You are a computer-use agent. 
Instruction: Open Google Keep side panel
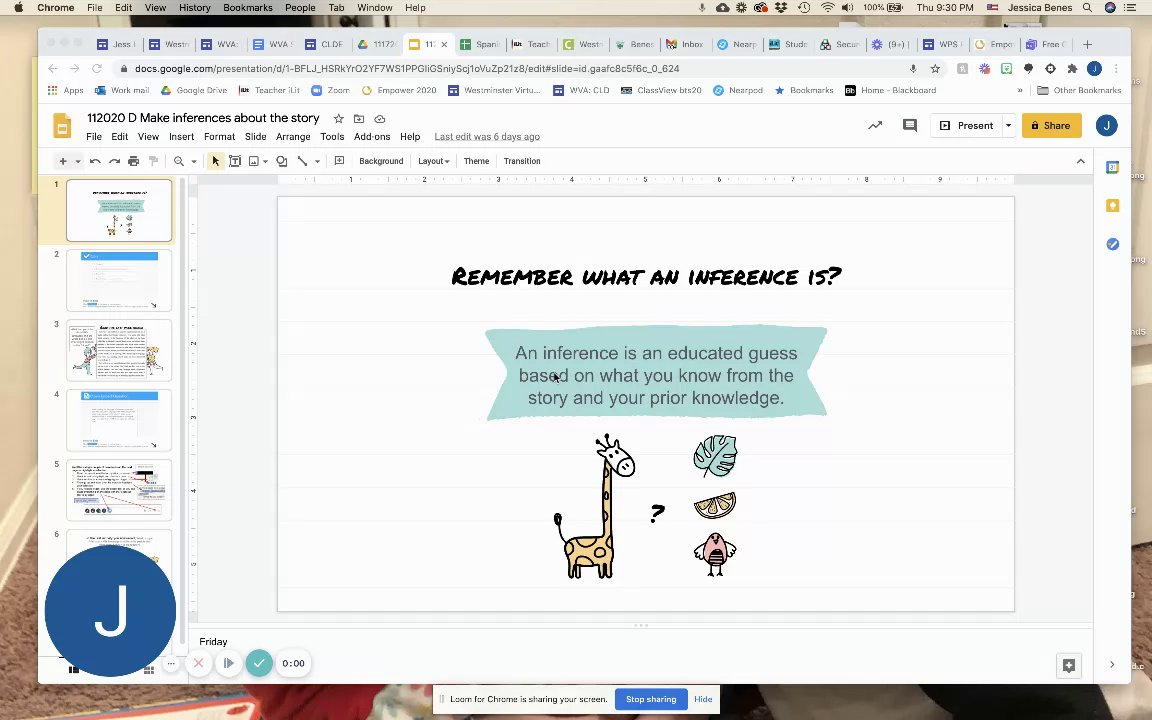(1112, 206)
